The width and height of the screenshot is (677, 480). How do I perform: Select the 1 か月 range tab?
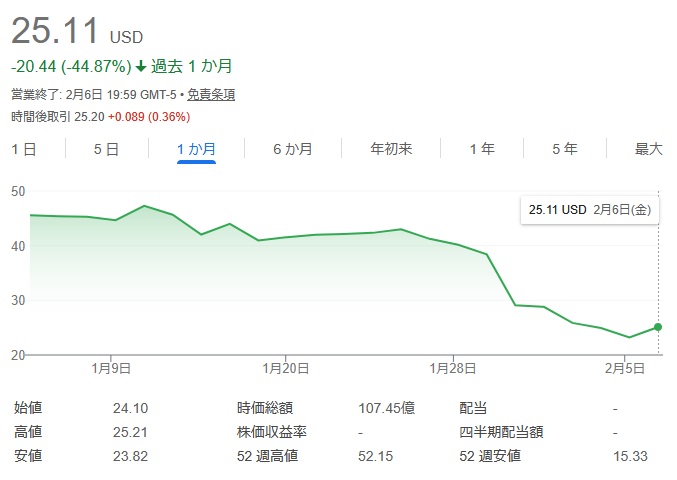coord(196,149)
